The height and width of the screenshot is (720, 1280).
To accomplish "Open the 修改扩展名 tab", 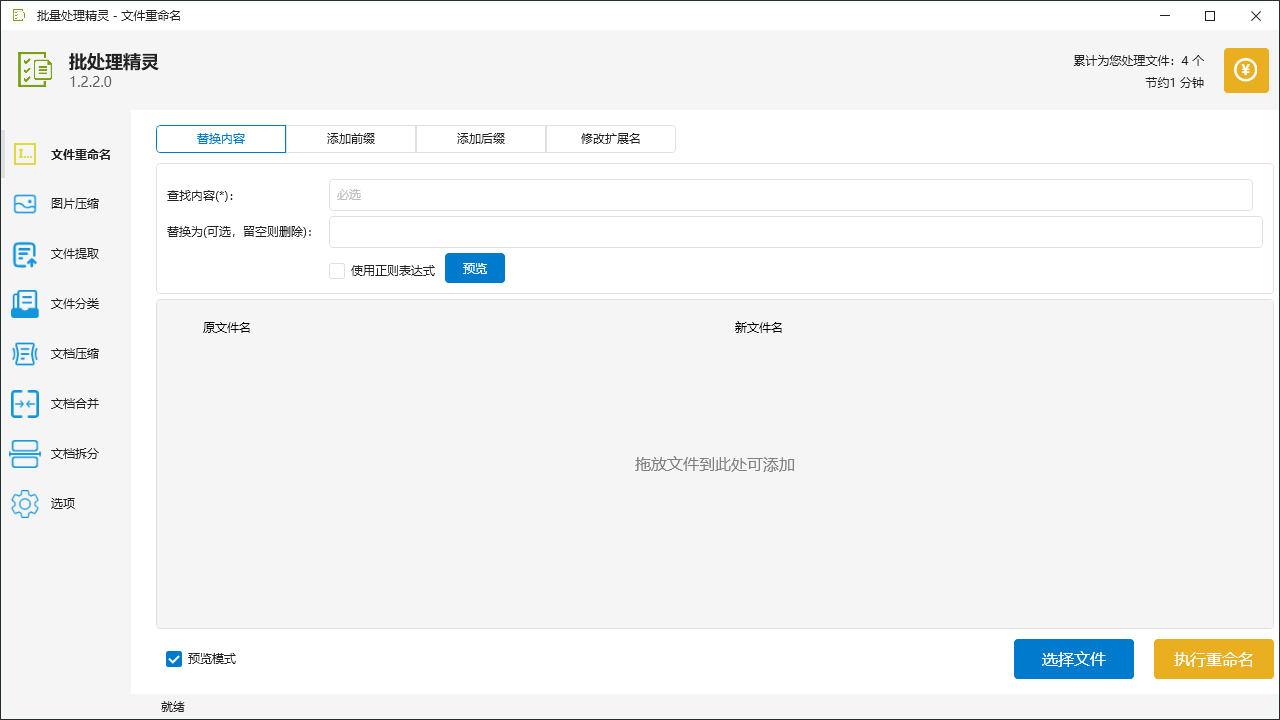I will click(610, 138).
